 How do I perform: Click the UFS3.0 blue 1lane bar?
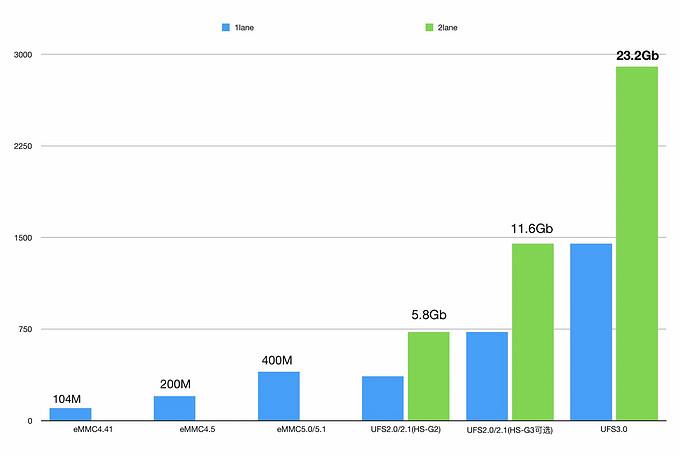coord(591,332)
